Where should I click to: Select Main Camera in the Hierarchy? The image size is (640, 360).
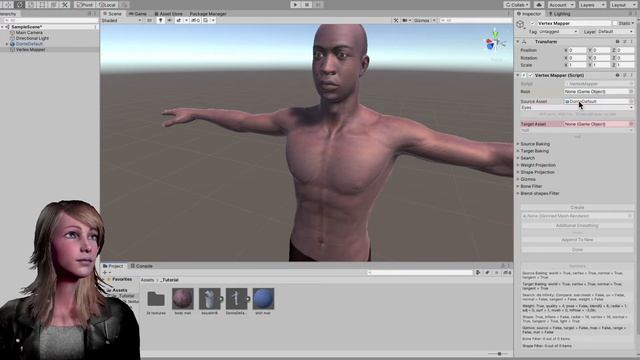(29, 32)
